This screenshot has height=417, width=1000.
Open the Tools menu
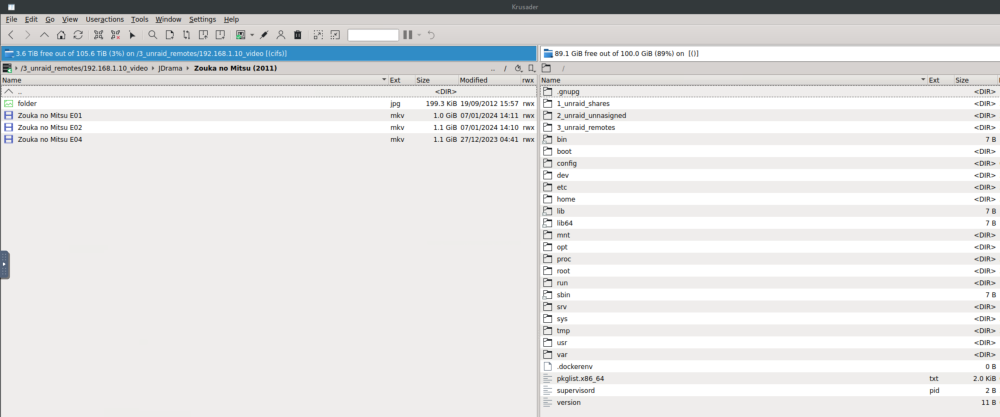(140, 20)
